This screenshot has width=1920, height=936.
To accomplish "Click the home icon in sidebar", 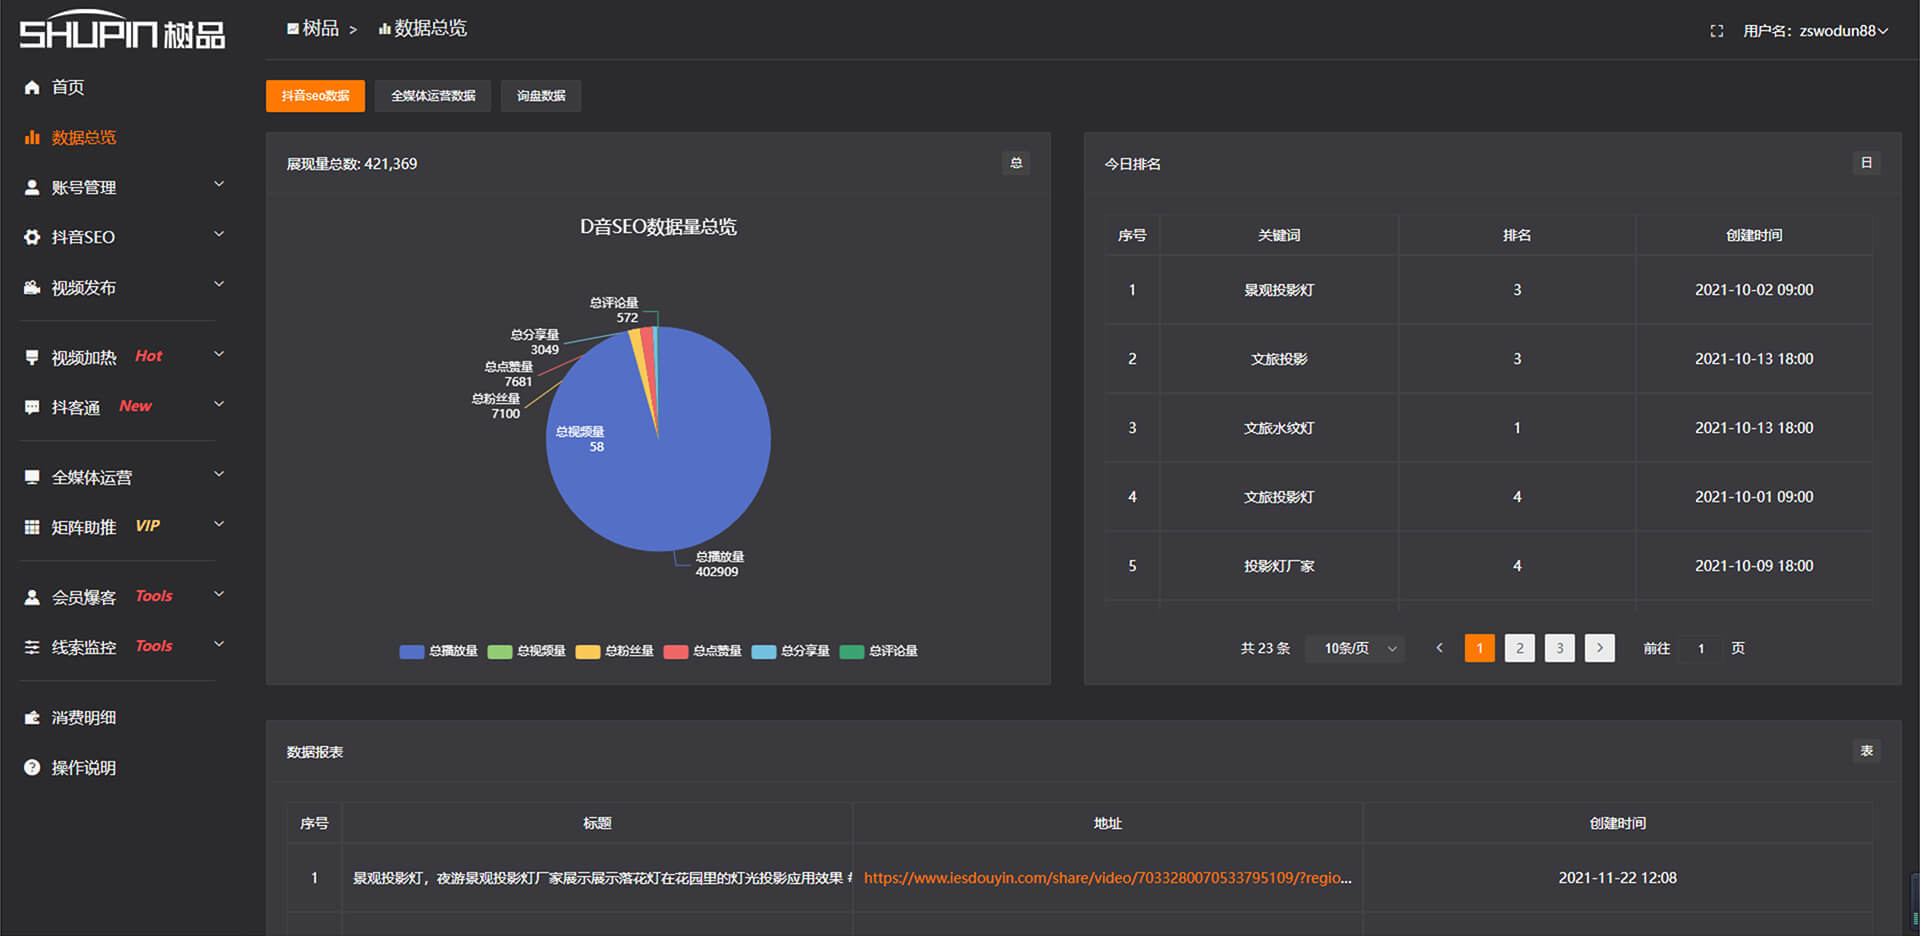I will pos(32,88).
